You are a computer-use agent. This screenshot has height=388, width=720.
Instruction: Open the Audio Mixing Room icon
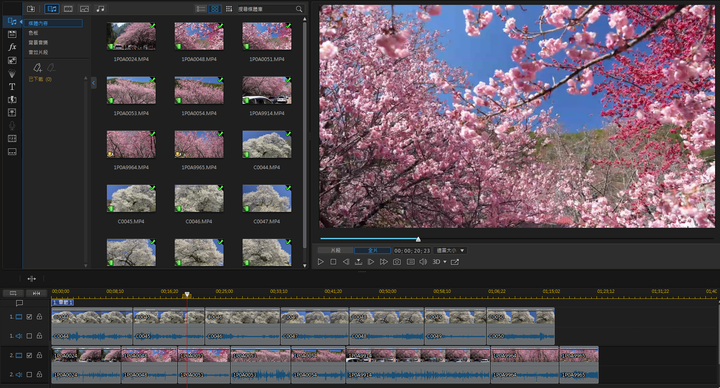click(x=12, y=112)
